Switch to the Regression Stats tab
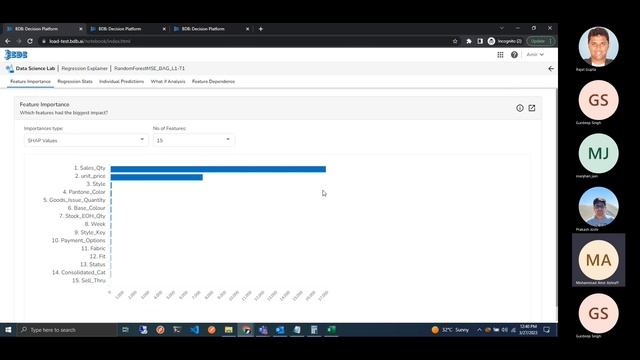 coord(75,82)
